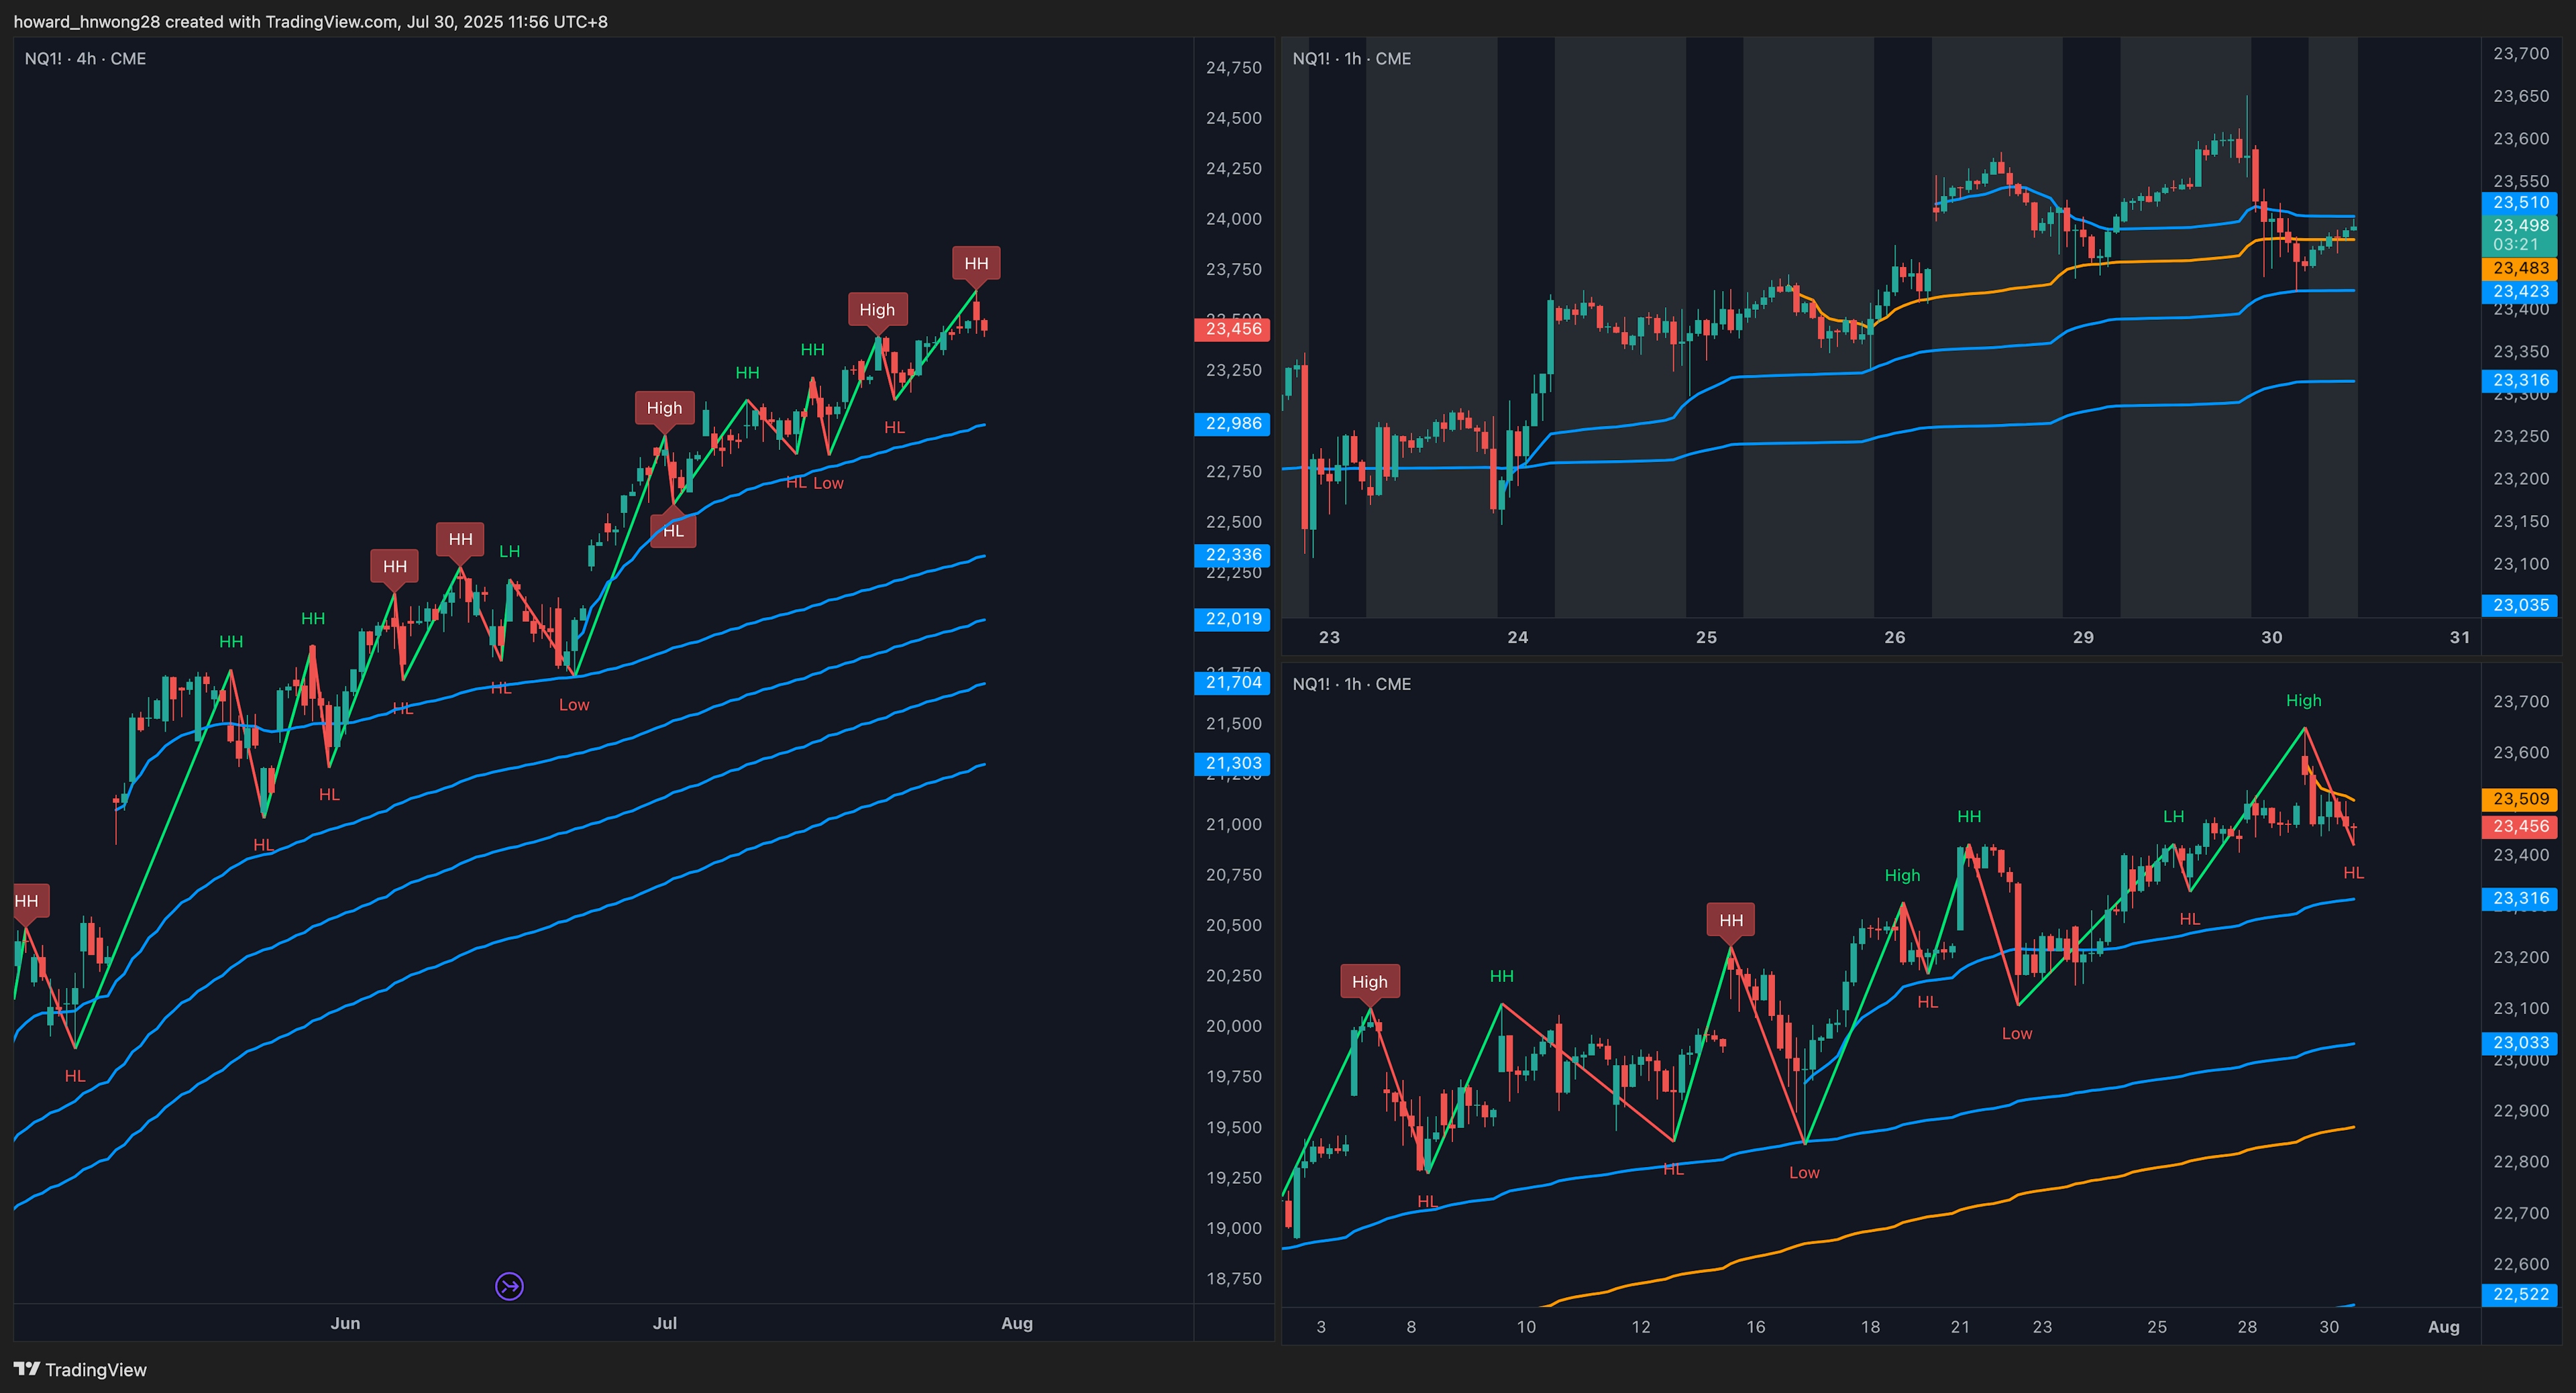Click the blue 22,019 price label on the 4h chart
The width and height of the screenshot is (2576, 1393).
point(1233,618)
